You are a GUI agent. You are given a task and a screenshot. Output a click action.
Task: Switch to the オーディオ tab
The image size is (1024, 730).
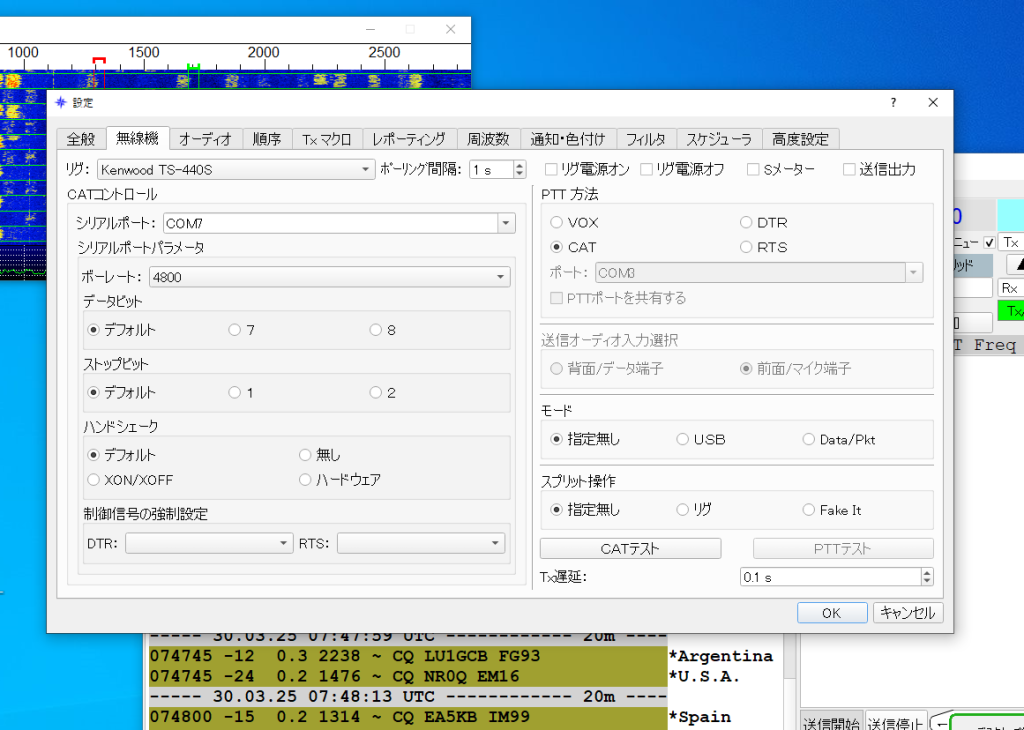point(205,139)
